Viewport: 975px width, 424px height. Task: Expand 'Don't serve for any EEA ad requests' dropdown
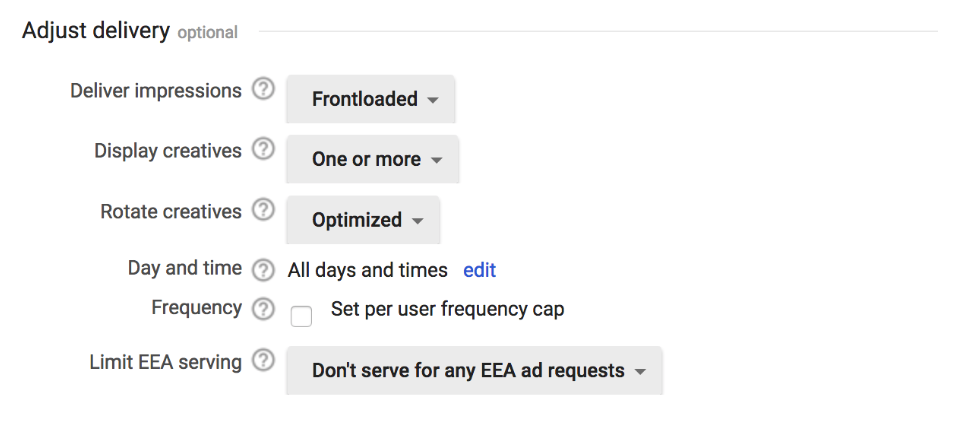coord(474,371)
